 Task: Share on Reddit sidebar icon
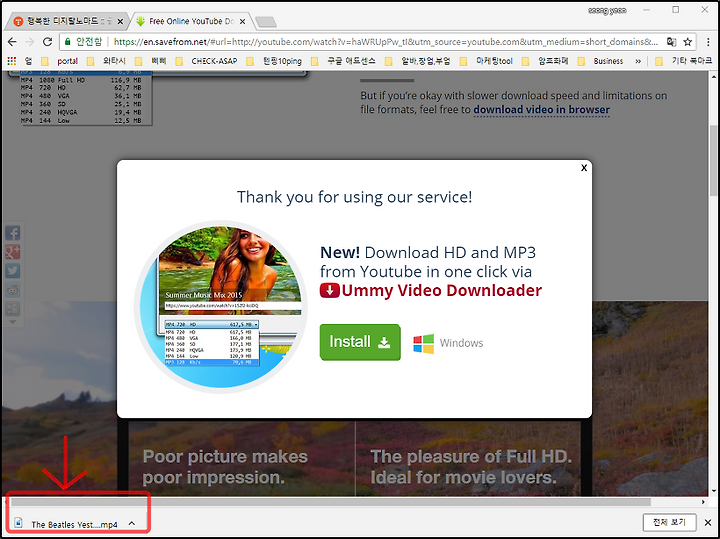(x=12, y=290)
